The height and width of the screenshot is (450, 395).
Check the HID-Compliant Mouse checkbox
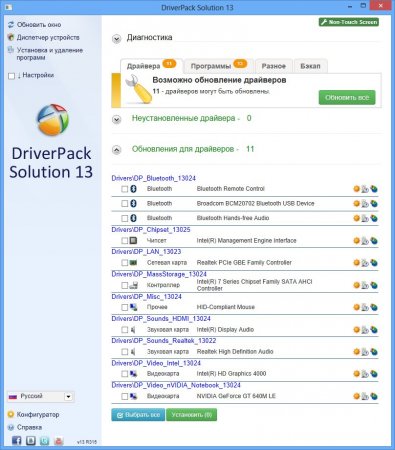pos(124,307)
